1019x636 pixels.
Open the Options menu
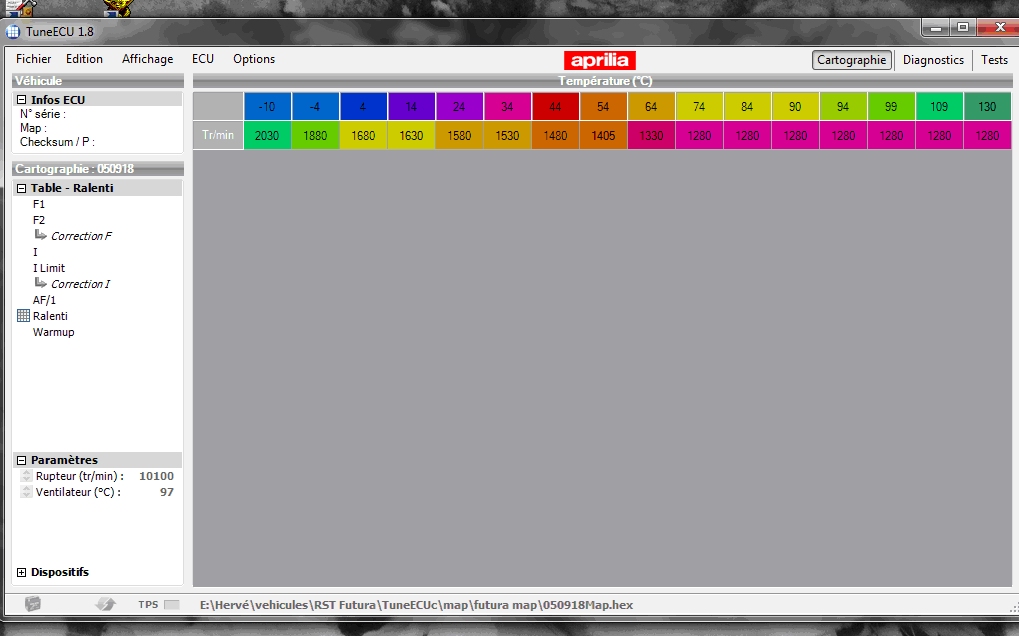(254, 60)
